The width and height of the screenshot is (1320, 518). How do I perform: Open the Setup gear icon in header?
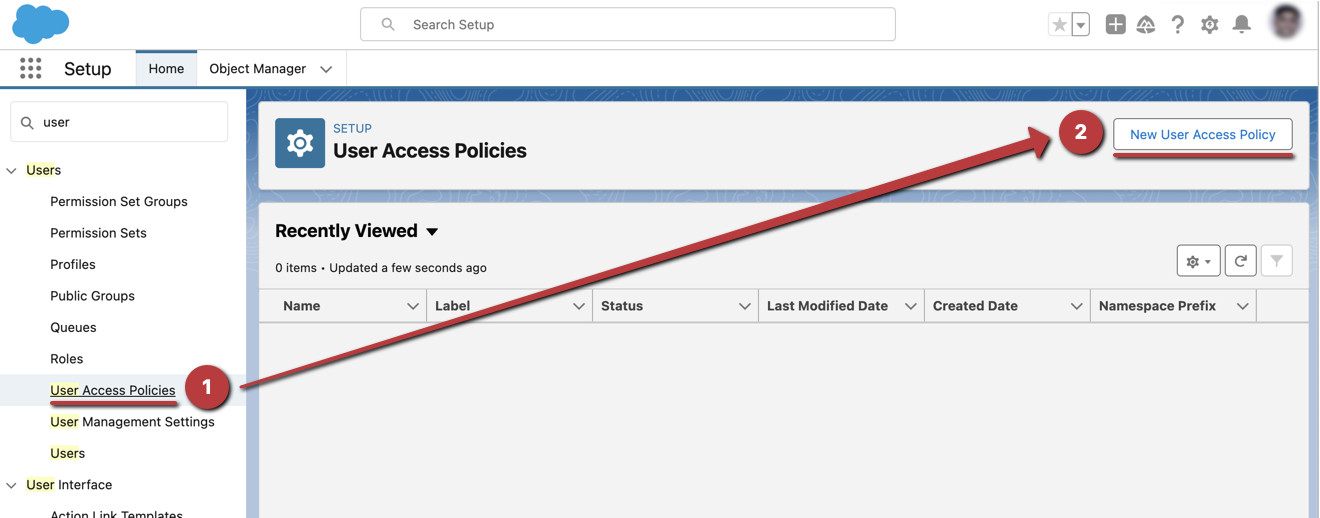[x=1210, y=25]
